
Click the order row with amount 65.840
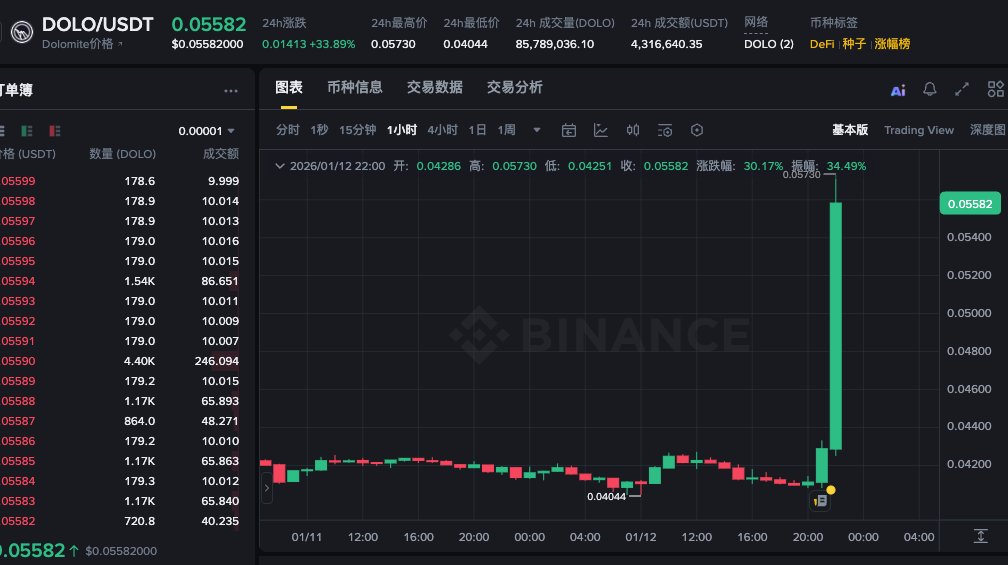coord(120,501)
